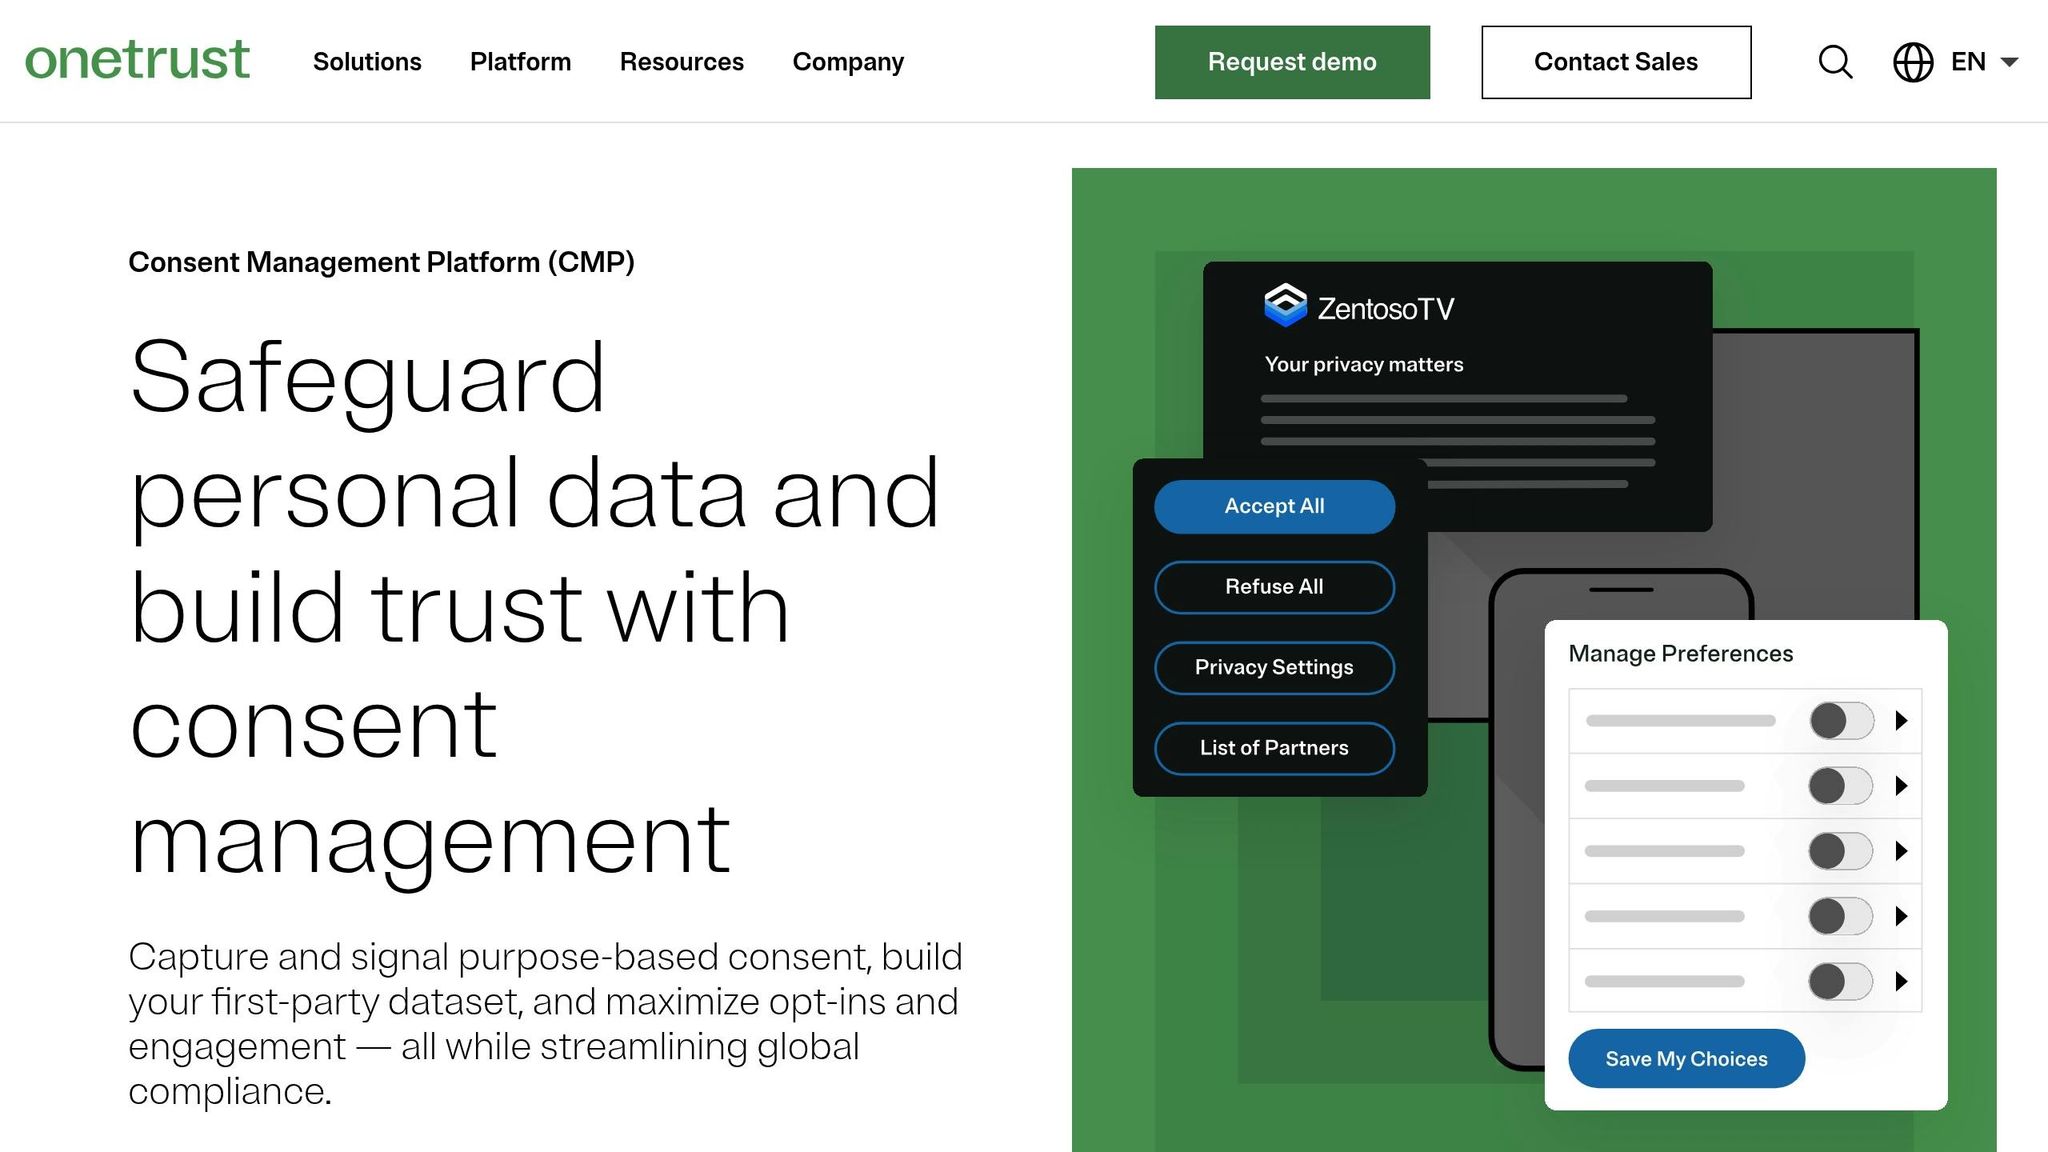Open the search magnifying glass icon
Viewport: 2048px width, 1152px height.
(x=1835, y=62)
